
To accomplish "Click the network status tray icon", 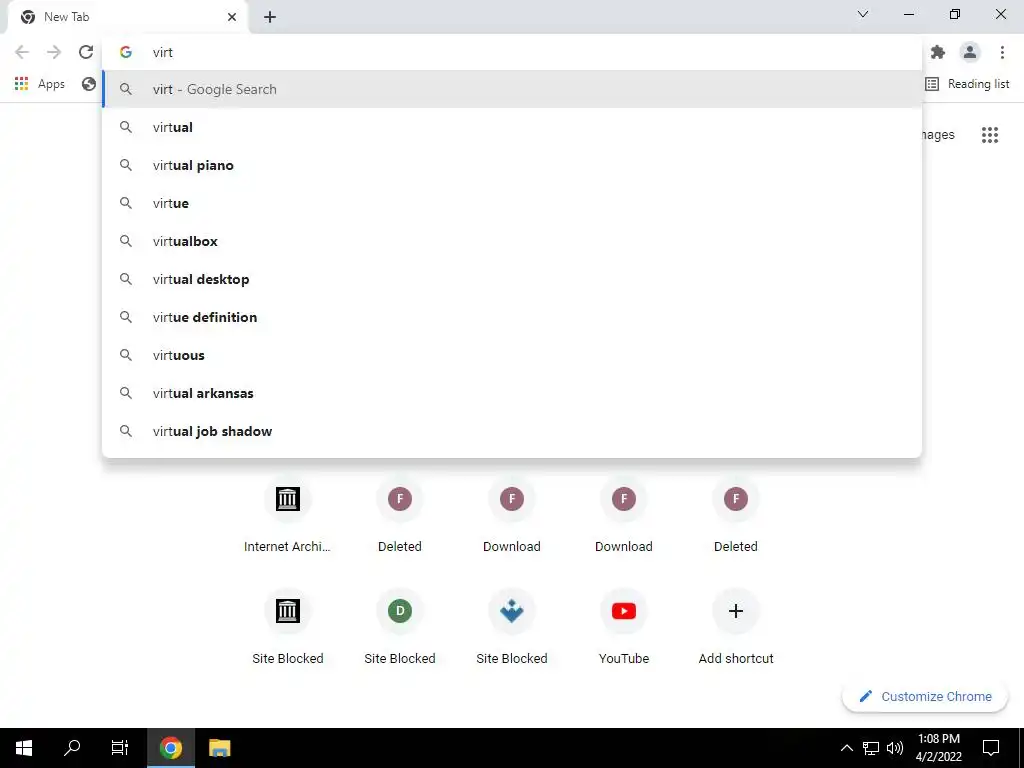I will pyautogui.click(x=871, y=748).
